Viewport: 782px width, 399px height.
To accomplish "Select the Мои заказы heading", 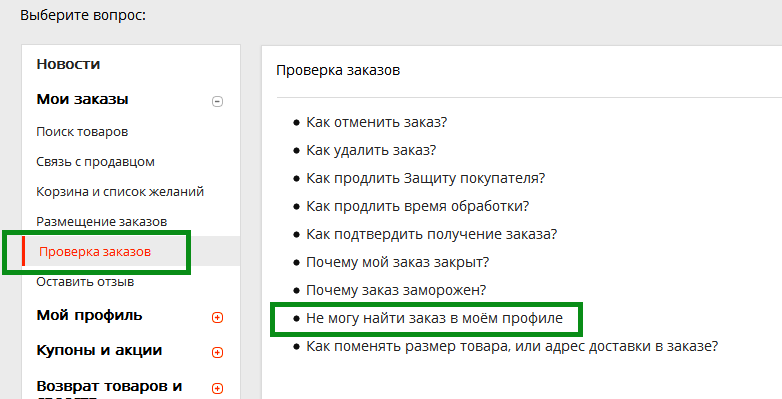I will pyautogui.click(x=82, y=99).
